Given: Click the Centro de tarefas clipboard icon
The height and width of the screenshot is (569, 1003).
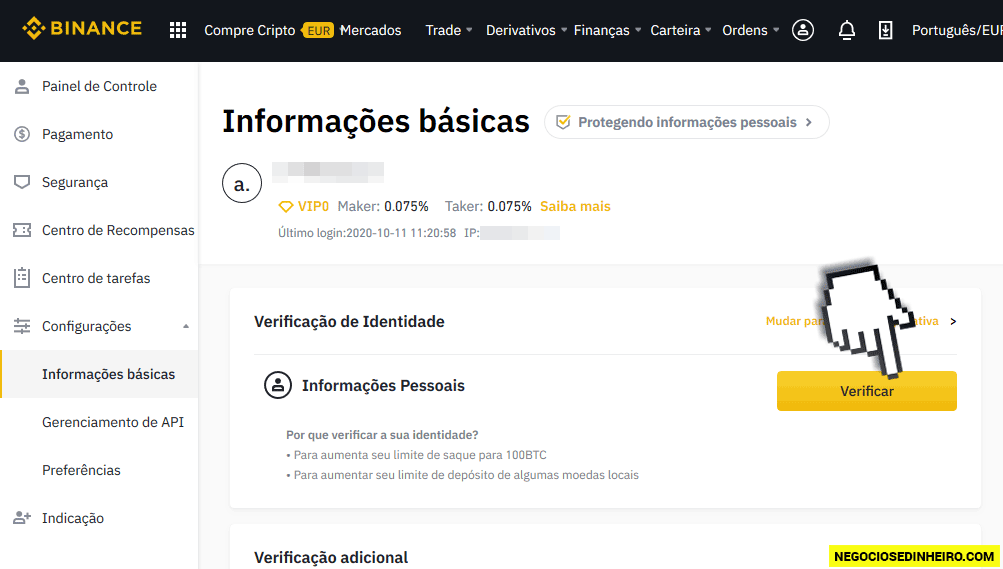Looking at the screenshot, I should coord(22,278).
